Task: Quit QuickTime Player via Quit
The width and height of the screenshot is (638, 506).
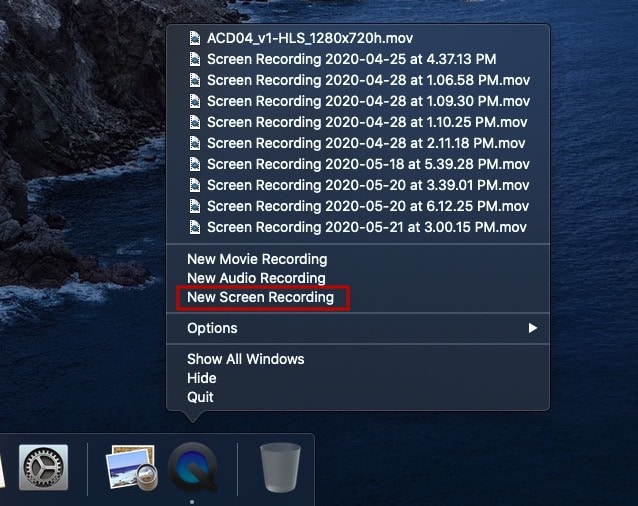Action: point(200,397)
